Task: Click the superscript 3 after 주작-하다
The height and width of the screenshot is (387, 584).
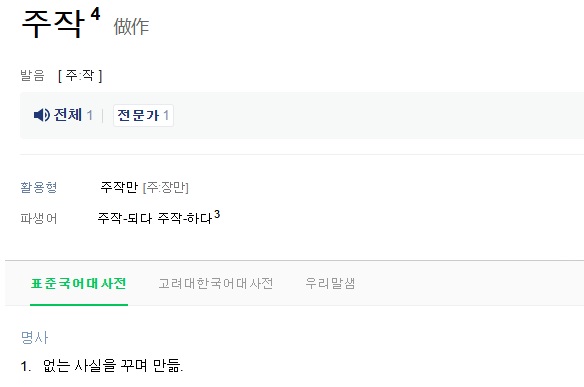Action: coord(217,215)
